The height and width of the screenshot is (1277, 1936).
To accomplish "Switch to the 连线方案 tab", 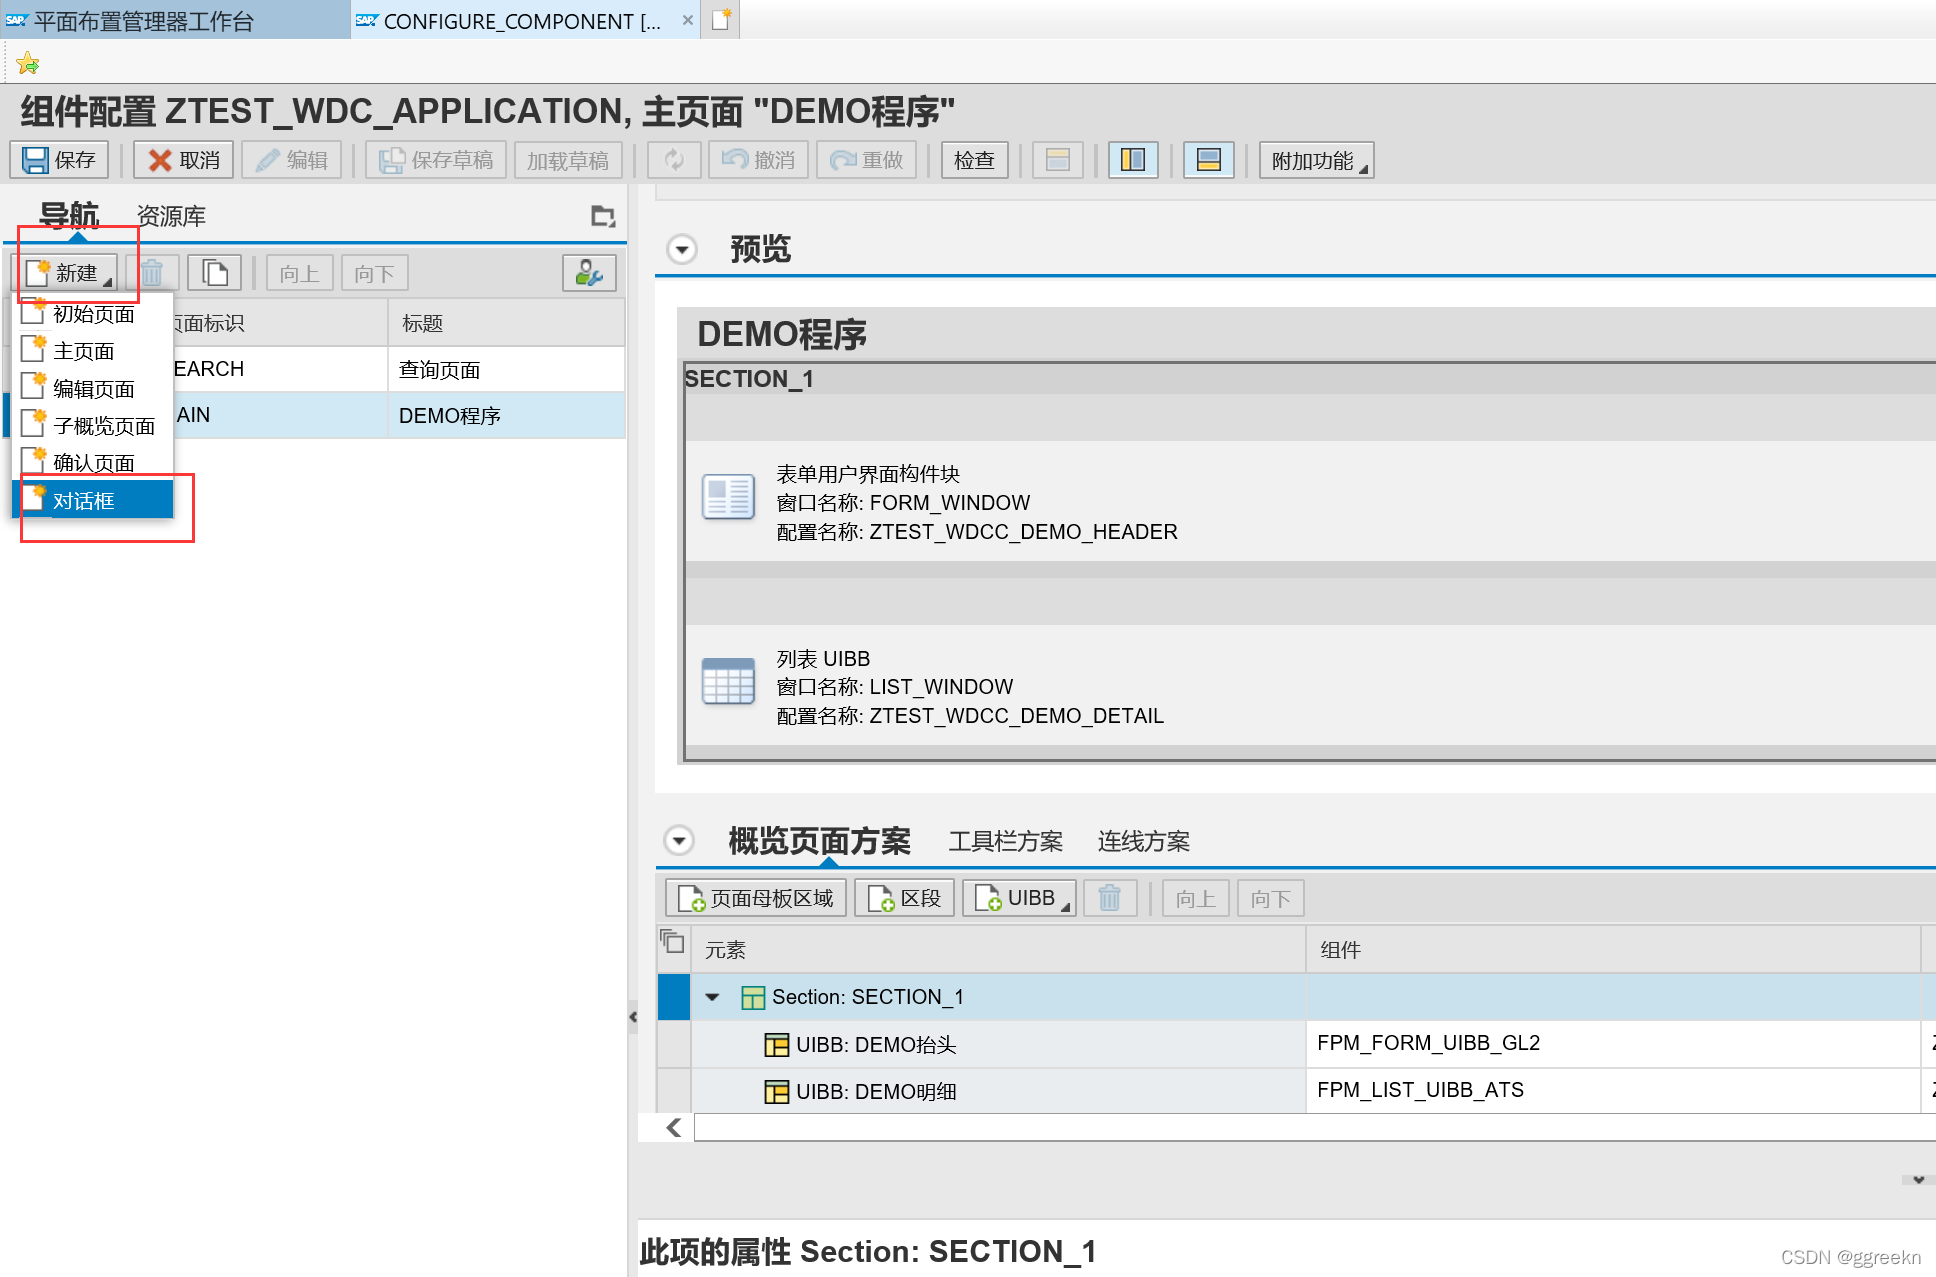I will (1143, 842).
